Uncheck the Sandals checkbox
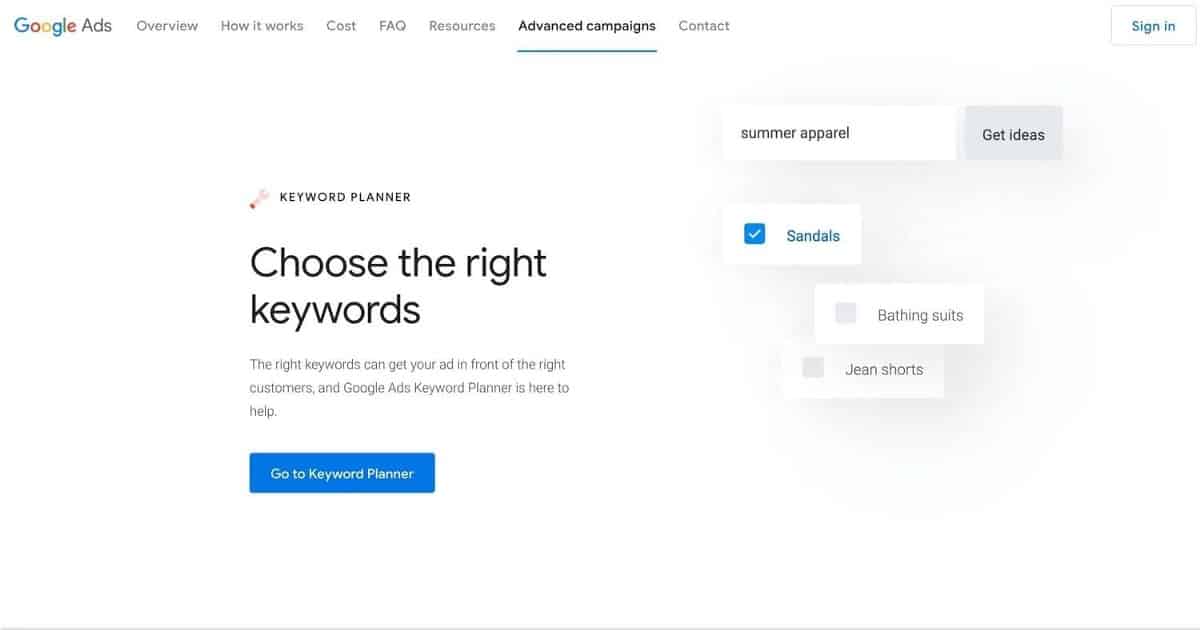The height and width of the screenshot is (630, 1200). tap(755, 234)
